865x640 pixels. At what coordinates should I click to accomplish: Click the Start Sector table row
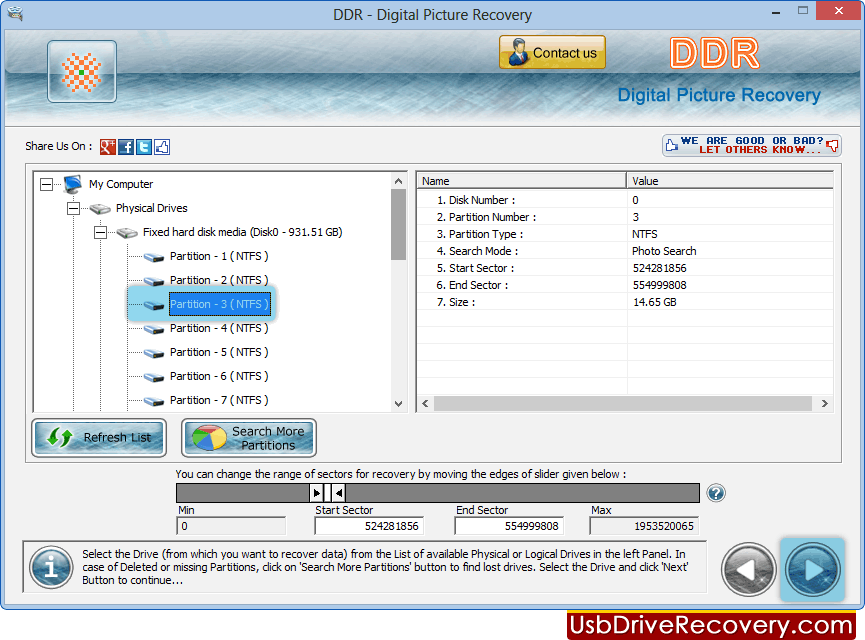625,268
